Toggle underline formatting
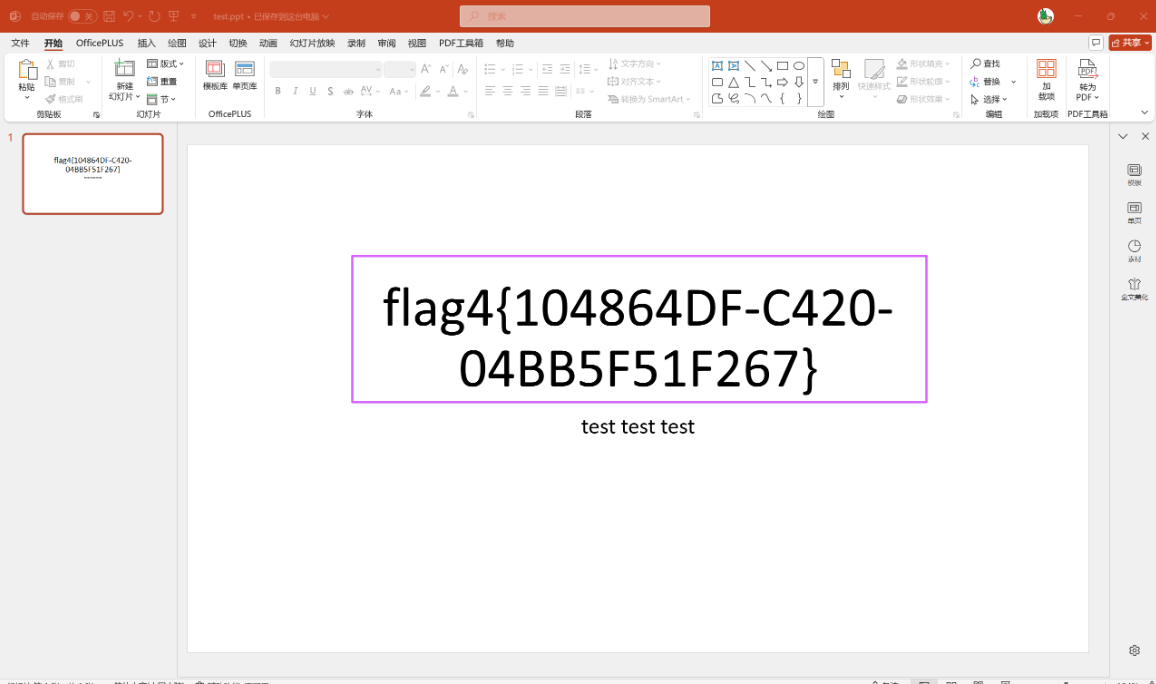Image resolution: width=1156 pixels, height=684 pixels. click(x=313, y=91)
